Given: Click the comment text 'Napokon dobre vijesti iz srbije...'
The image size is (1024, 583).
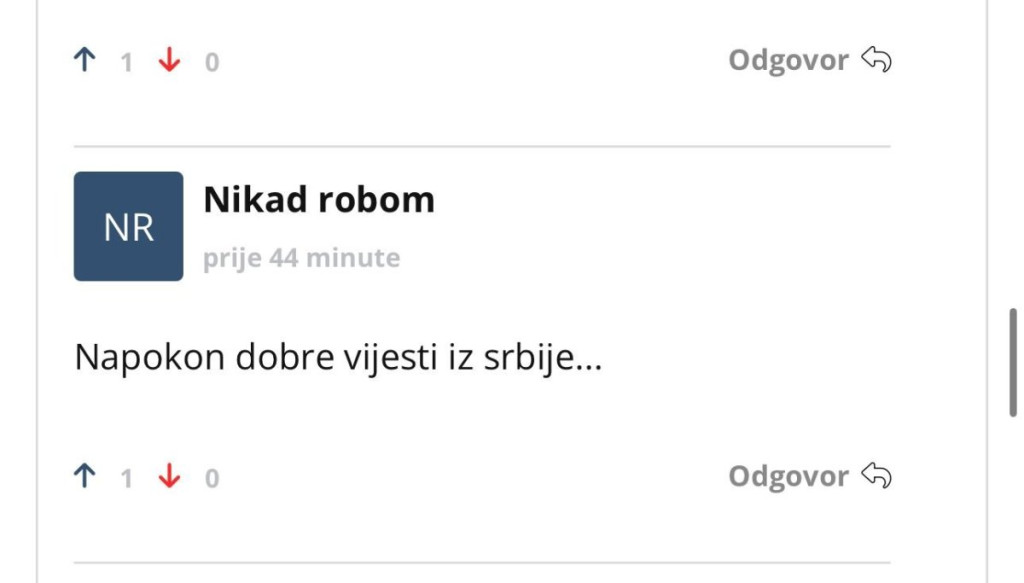Looking at the screenshot, I should coord(338,358).
